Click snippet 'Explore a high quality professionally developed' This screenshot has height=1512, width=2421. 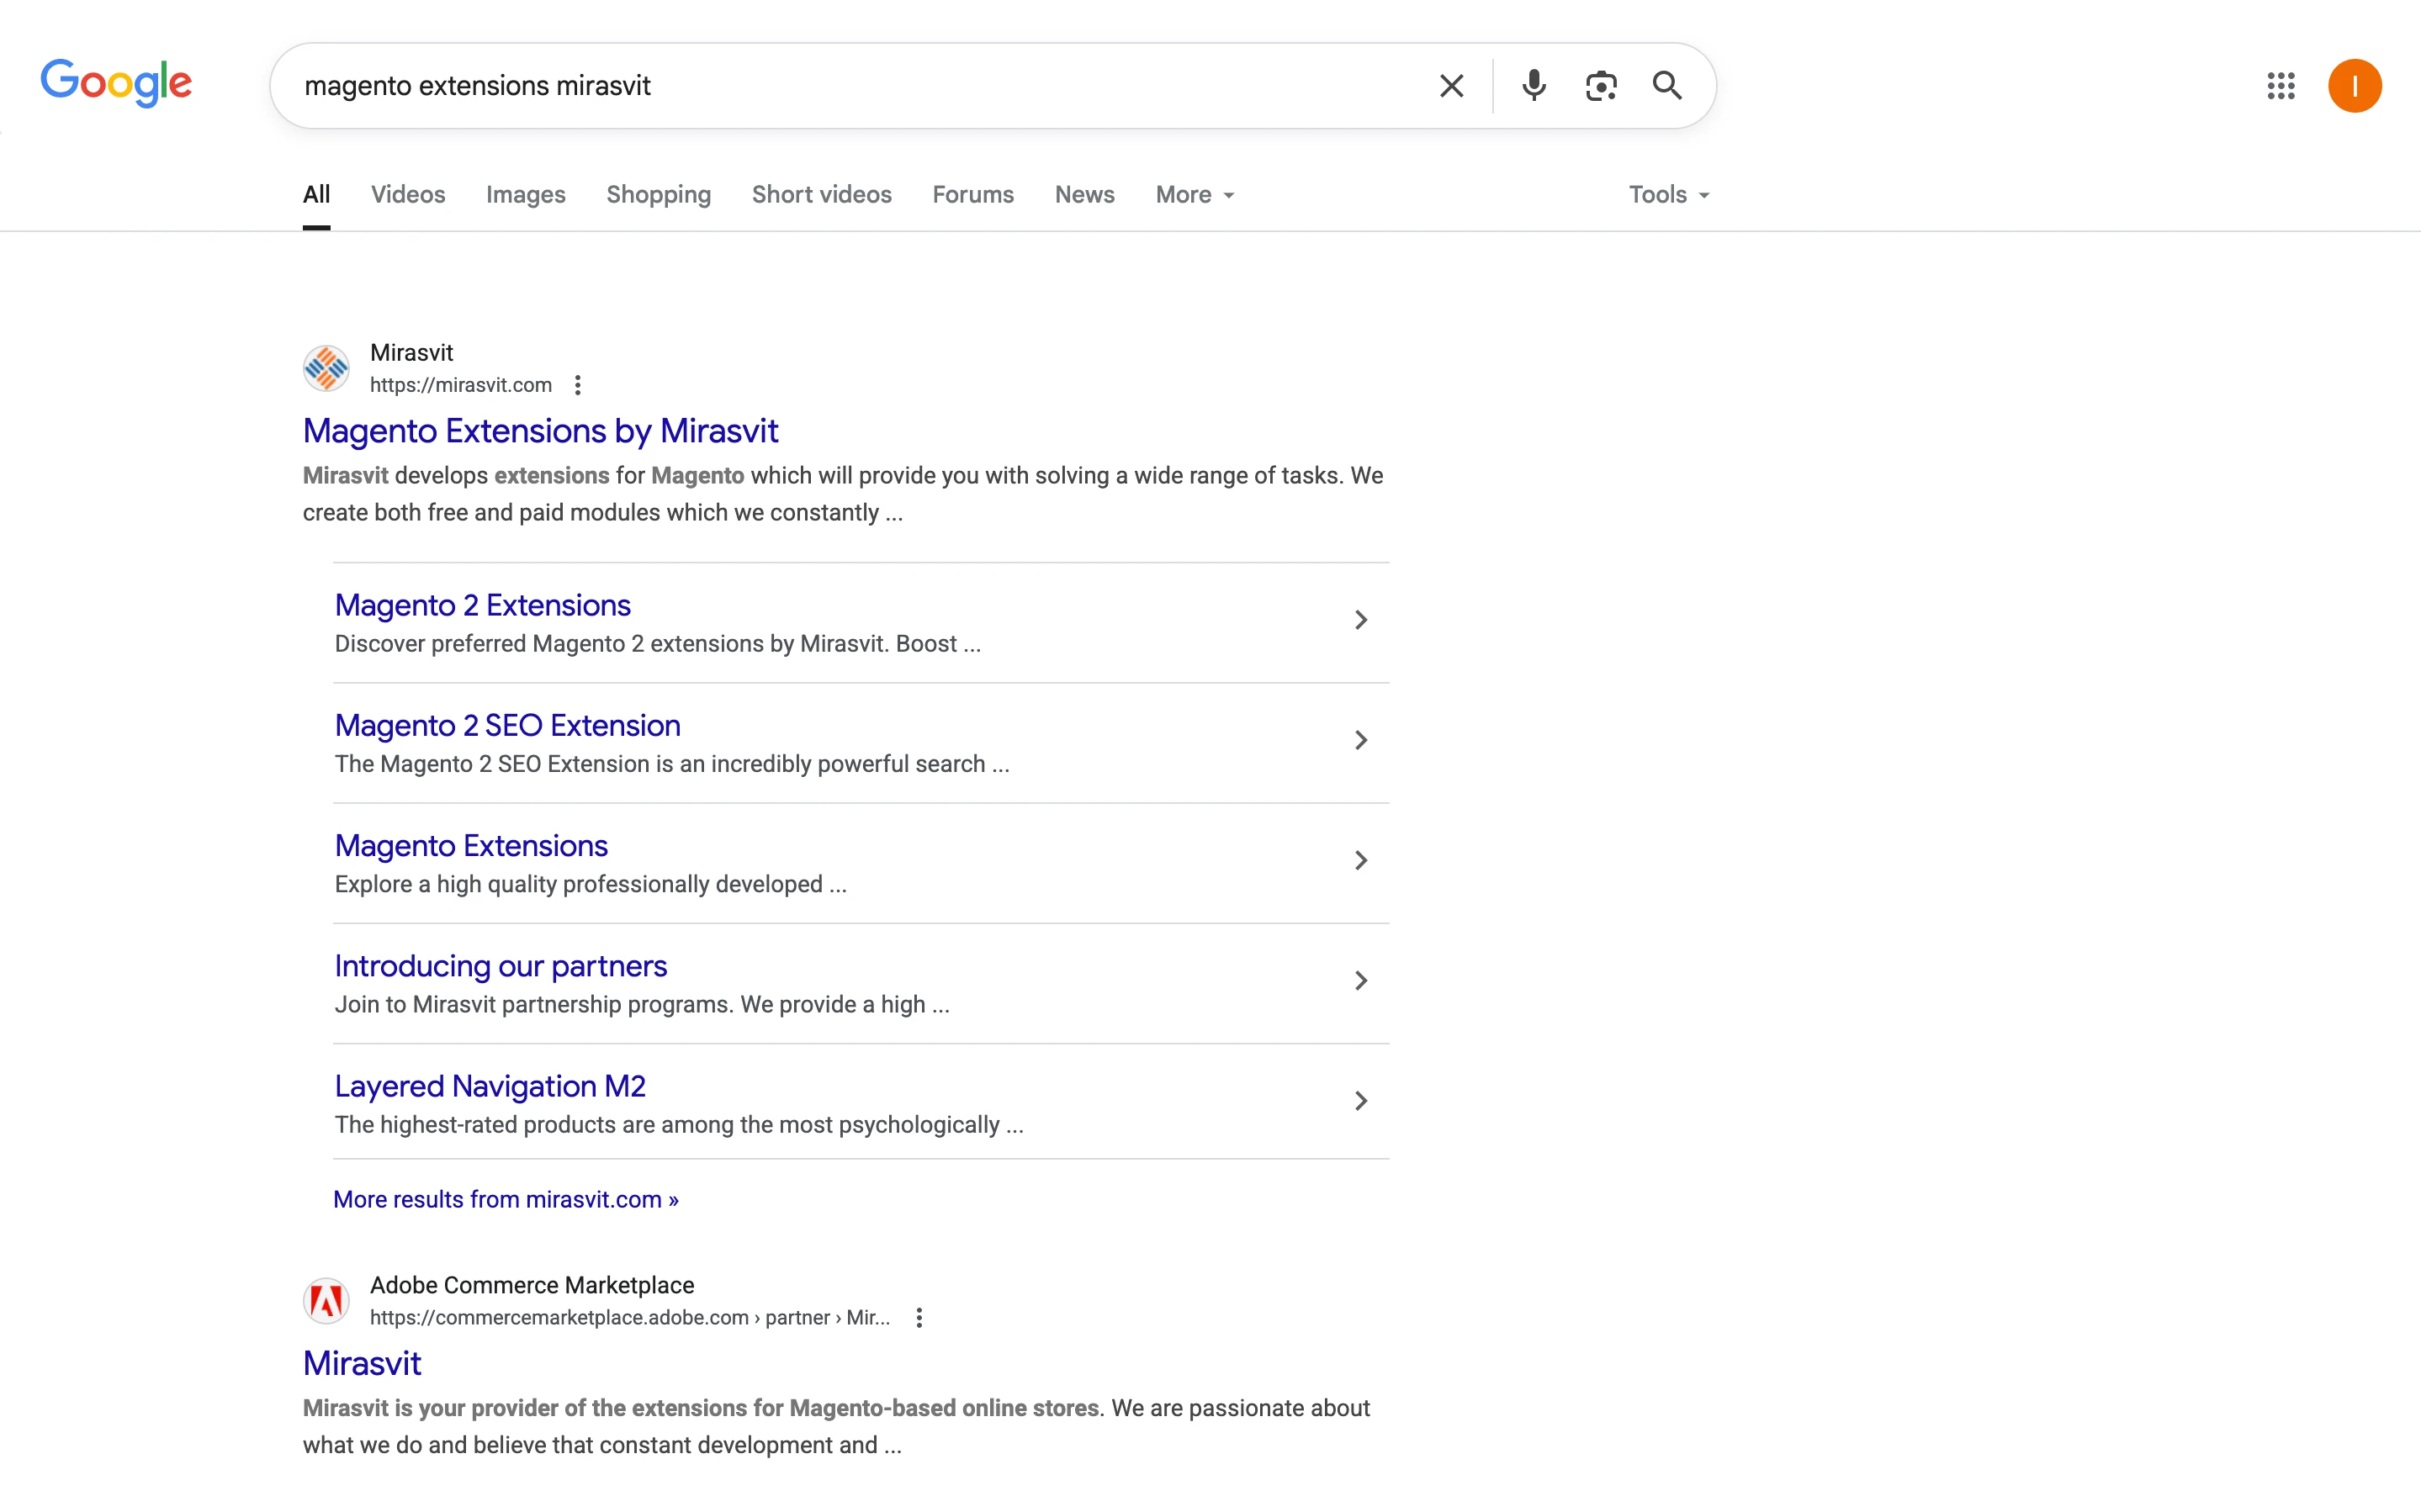pyautogui.click(x=590, y=885)
